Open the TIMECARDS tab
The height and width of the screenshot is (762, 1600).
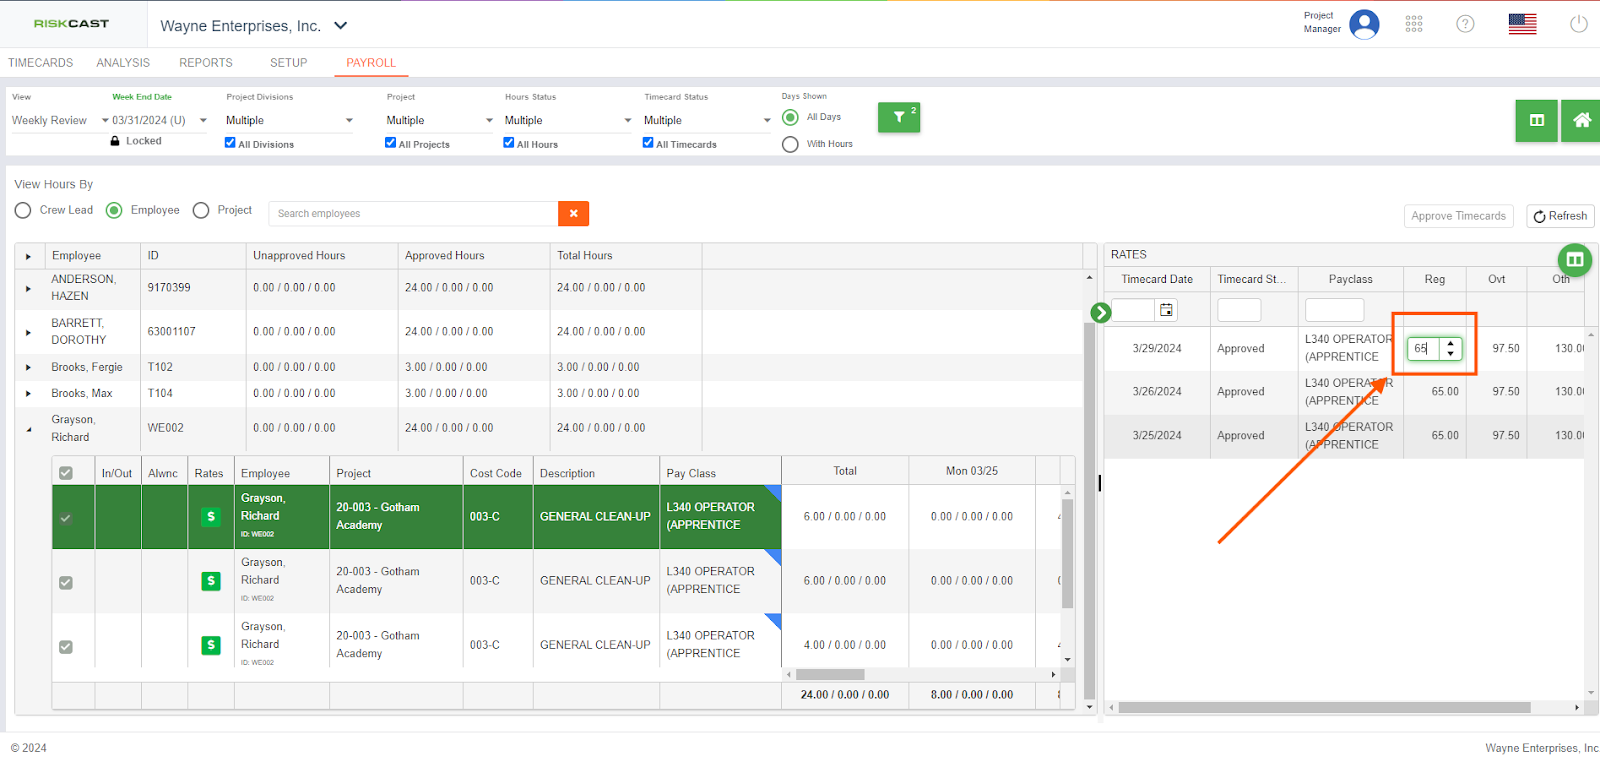click(41, 63)
